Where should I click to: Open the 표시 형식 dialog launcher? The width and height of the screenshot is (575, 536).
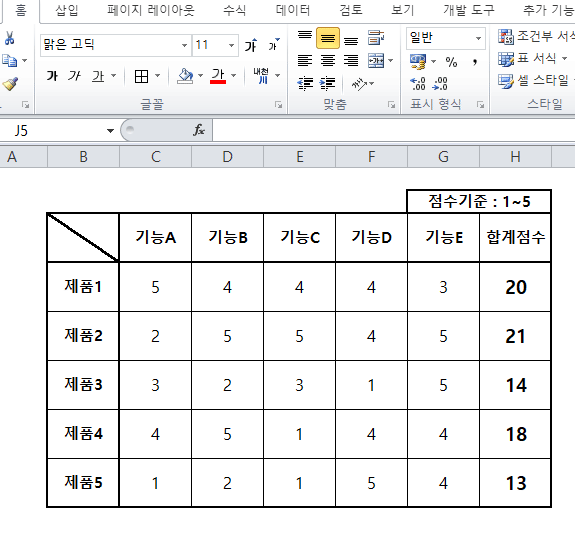click(480, 105)
